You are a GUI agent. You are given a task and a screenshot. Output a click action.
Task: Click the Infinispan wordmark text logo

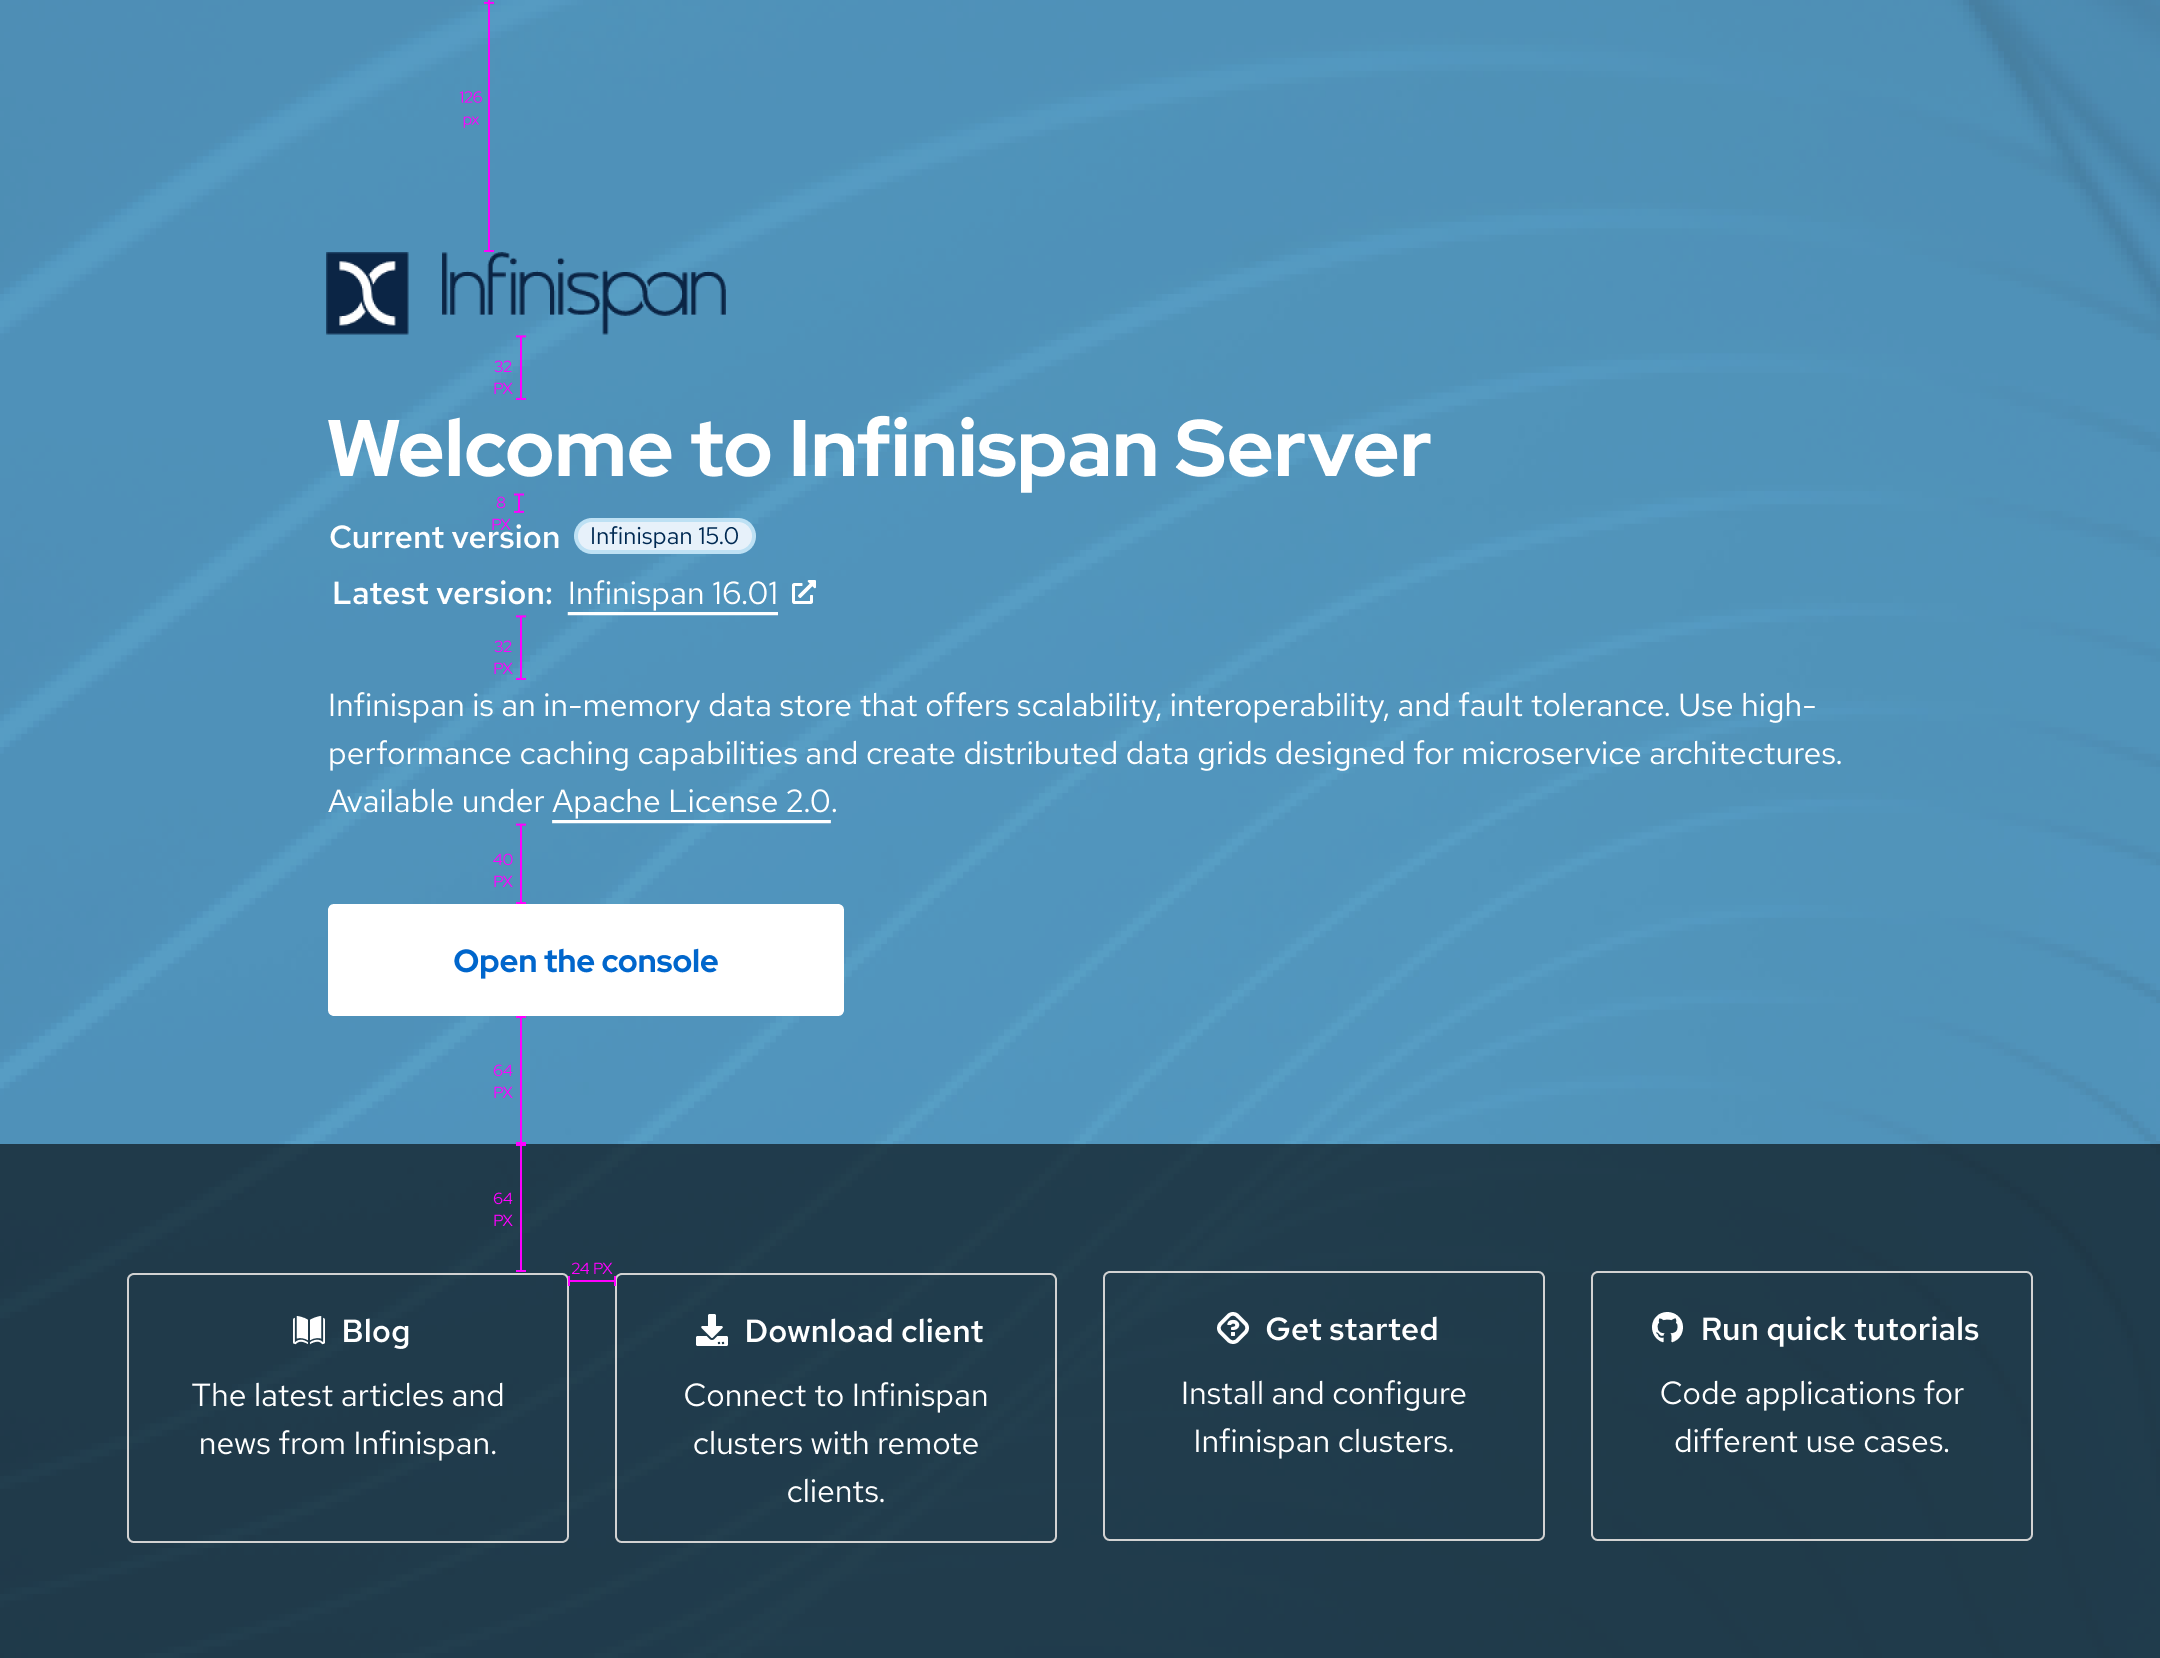[583, 290]
